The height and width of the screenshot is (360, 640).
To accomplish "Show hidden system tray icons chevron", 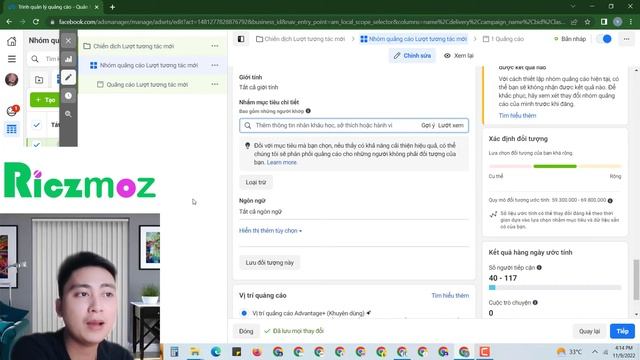I will coord(595,351).
